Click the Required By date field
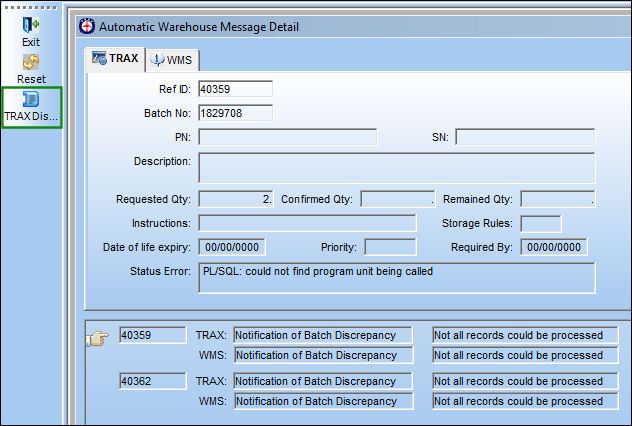This screenshot has height=426, width=632. (554, 247)
